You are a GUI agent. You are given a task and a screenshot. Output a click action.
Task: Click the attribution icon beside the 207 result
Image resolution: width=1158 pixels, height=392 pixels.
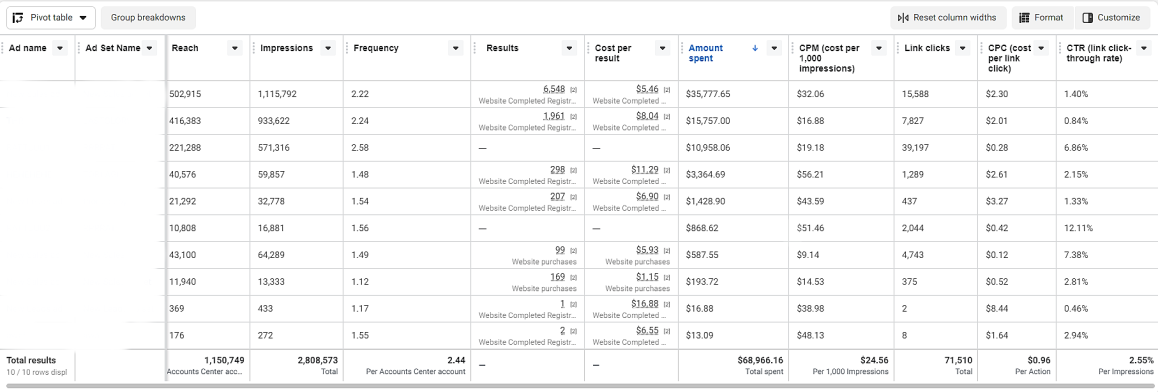click(573, 197)
